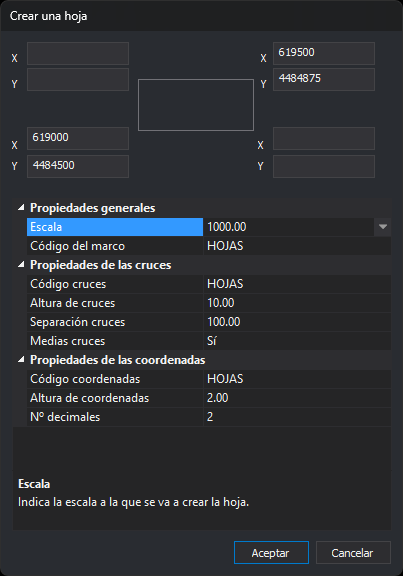Screen dimensions: 403x576
Task: Click the Propiedades de las cruces header text
Action: [x=101, y=265]
